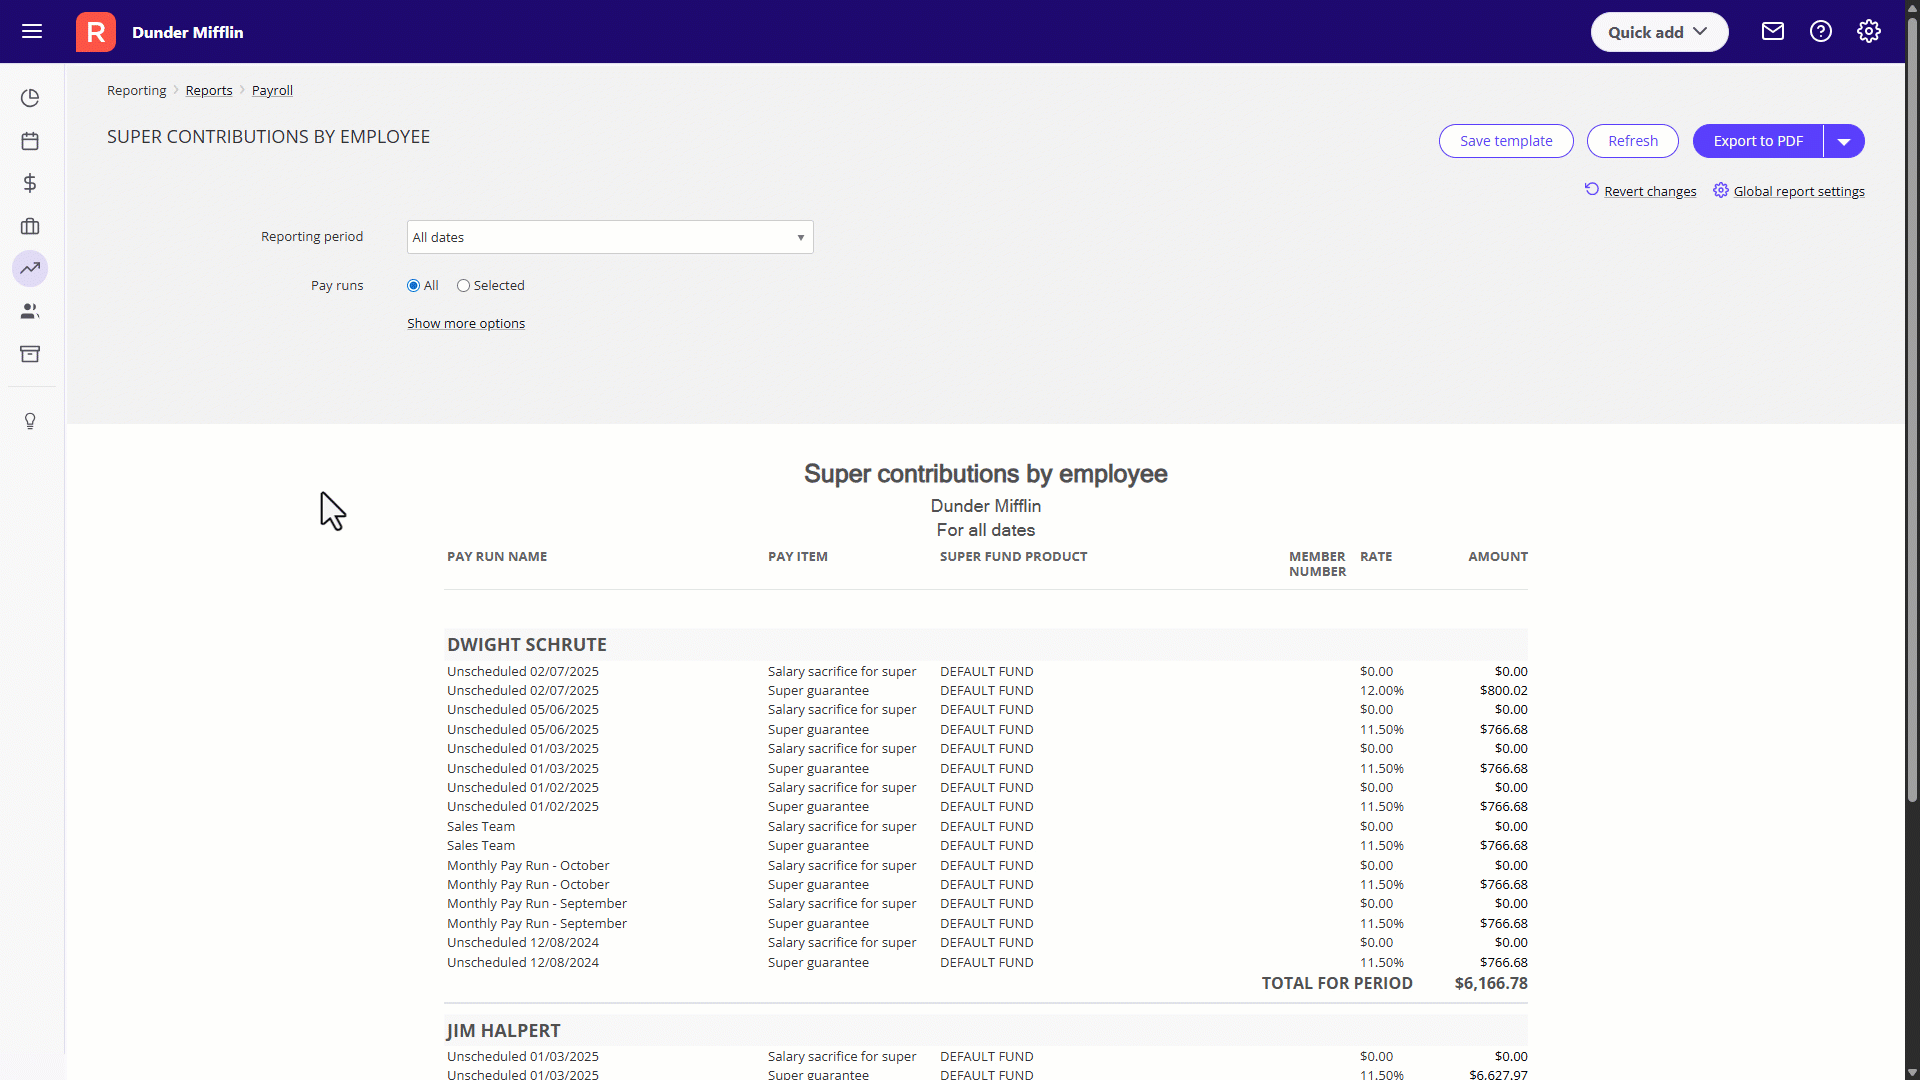
Task: Choose the Selected pay runs option
Action: pyautogui.click(x=463, y=285)
